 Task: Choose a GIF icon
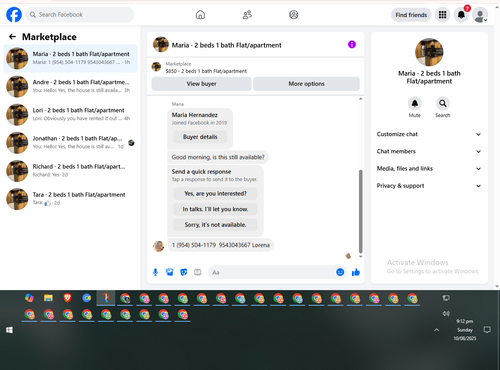point(198,272)
